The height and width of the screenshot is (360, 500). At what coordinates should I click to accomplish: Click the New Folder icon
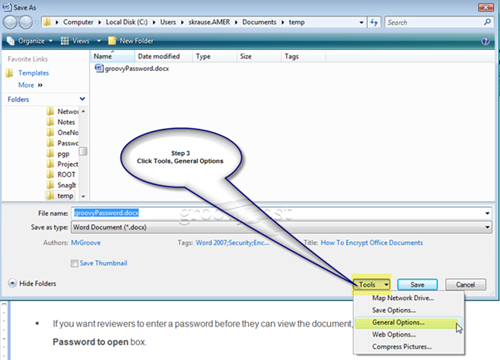(x=112, y=41)
